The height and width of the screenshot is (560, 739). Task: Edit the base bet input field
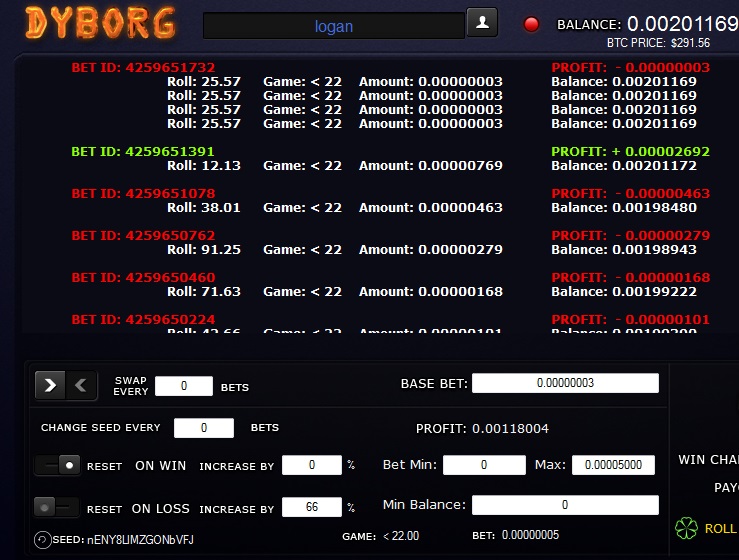[x=566, y=383]
